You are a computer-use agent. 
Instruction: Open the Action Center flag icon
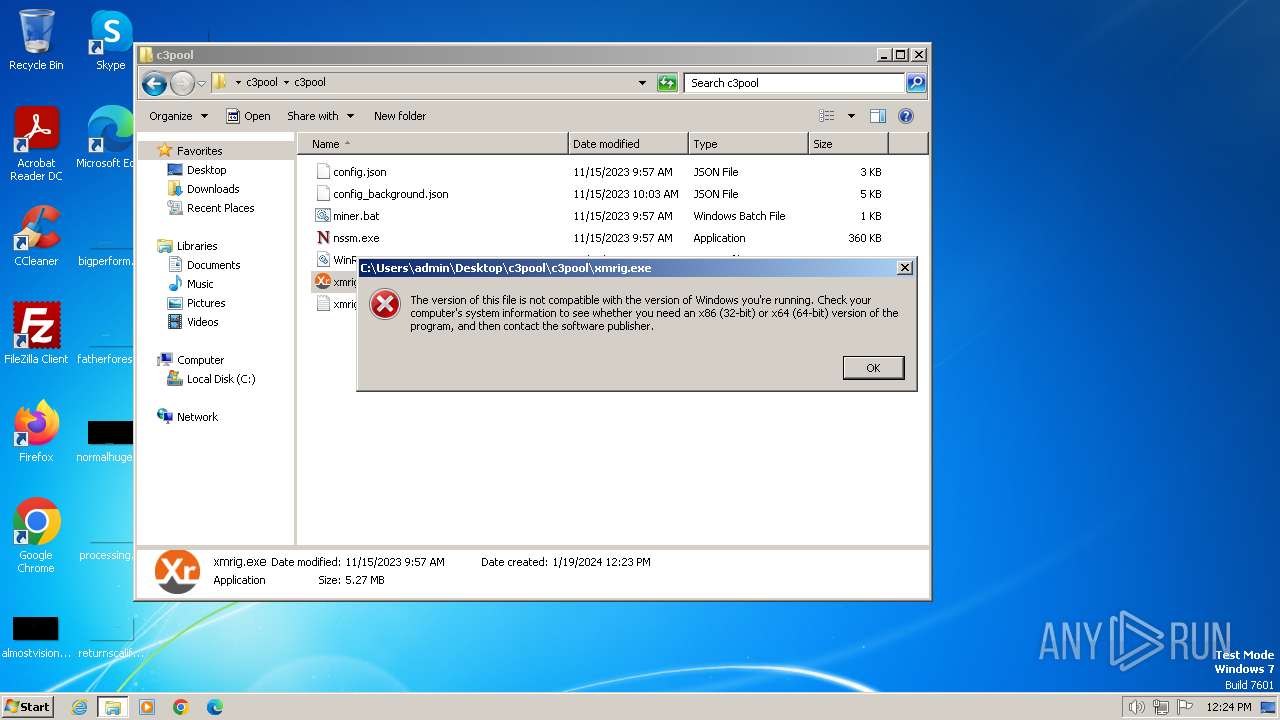coord(1185,707)
